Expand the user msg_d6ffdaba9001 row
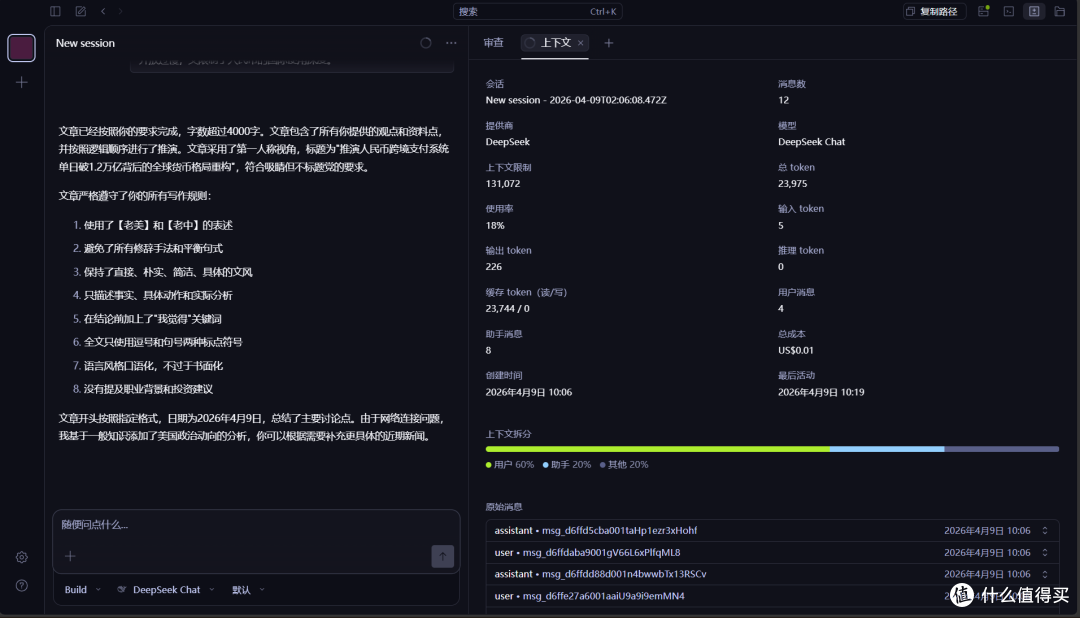Screen dimensions: 1080x618 pos(771,553)
